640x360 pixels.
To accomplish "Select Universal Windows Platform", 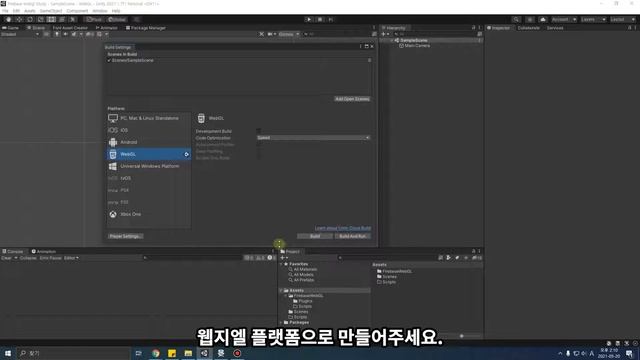I will click(x=149, y=166).
